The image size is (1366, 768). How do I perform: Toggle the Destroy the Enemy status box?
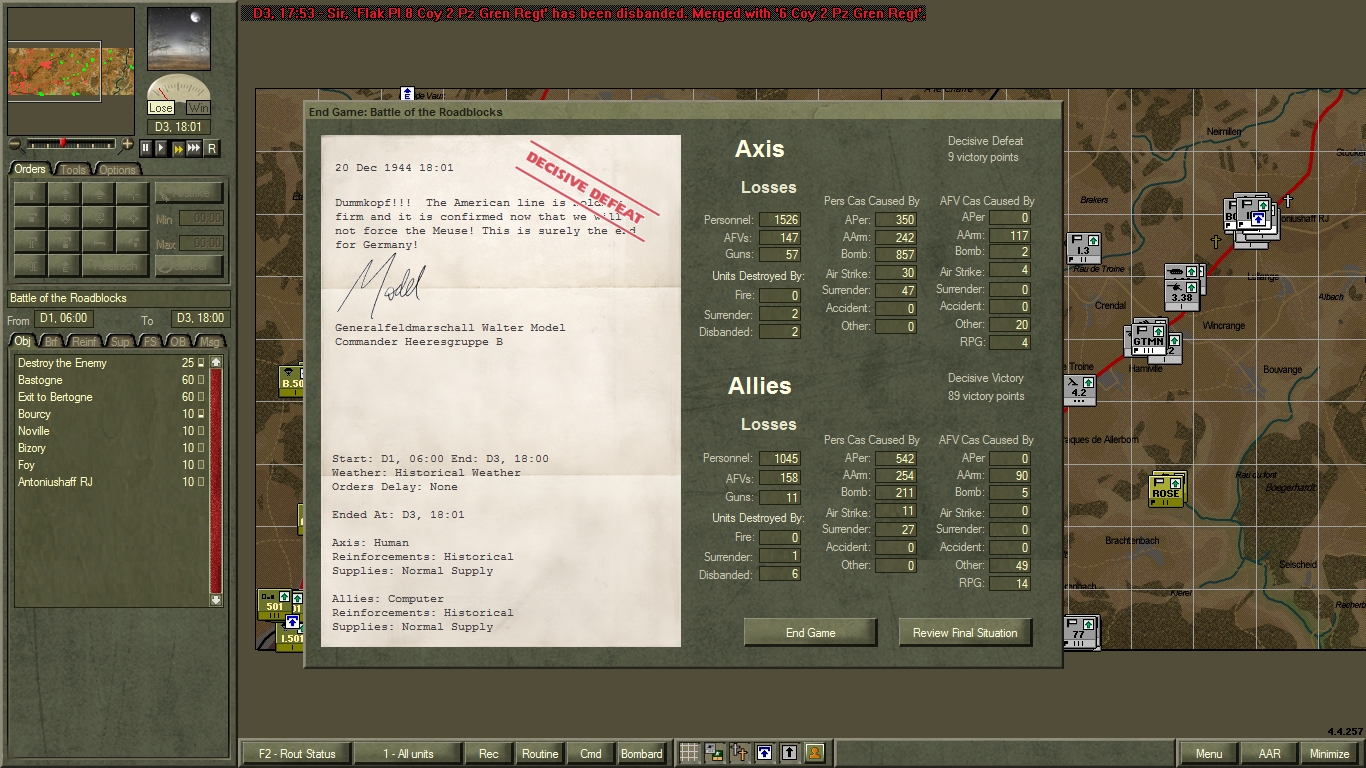click(x=201, y=363)
